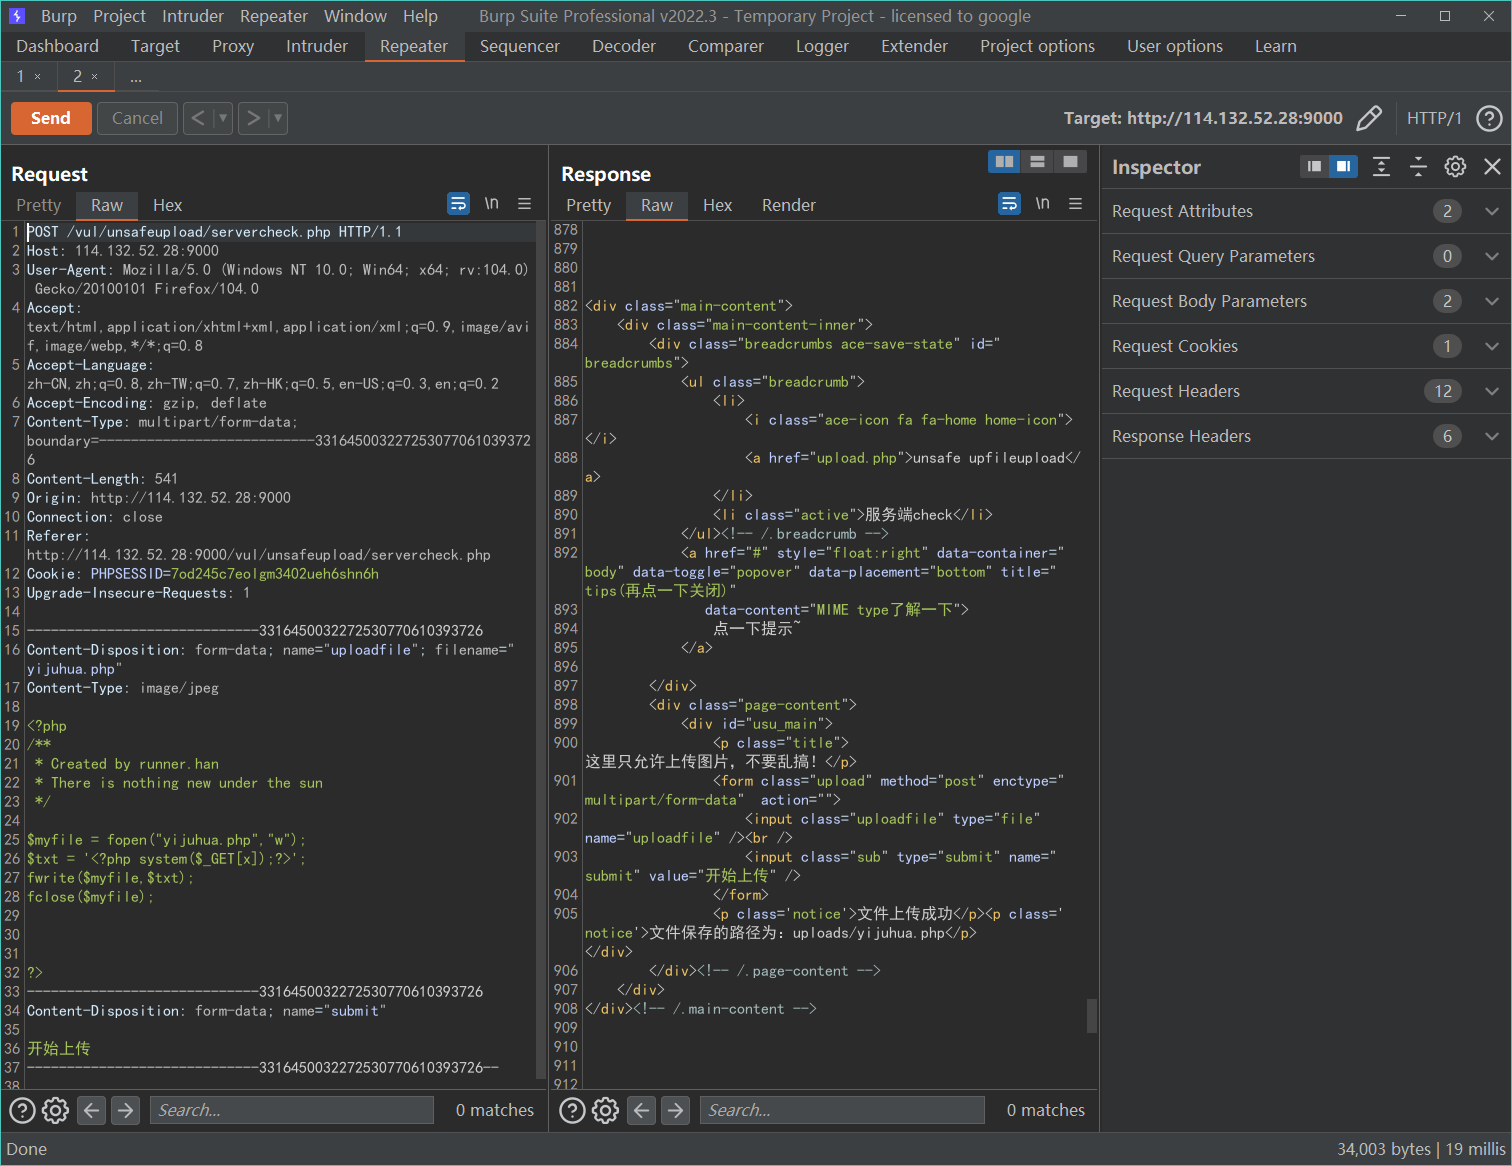The image size is (1512, 1166).
Task: Toggle \n characters display in Response
Action: click(x=1042, y=204)
